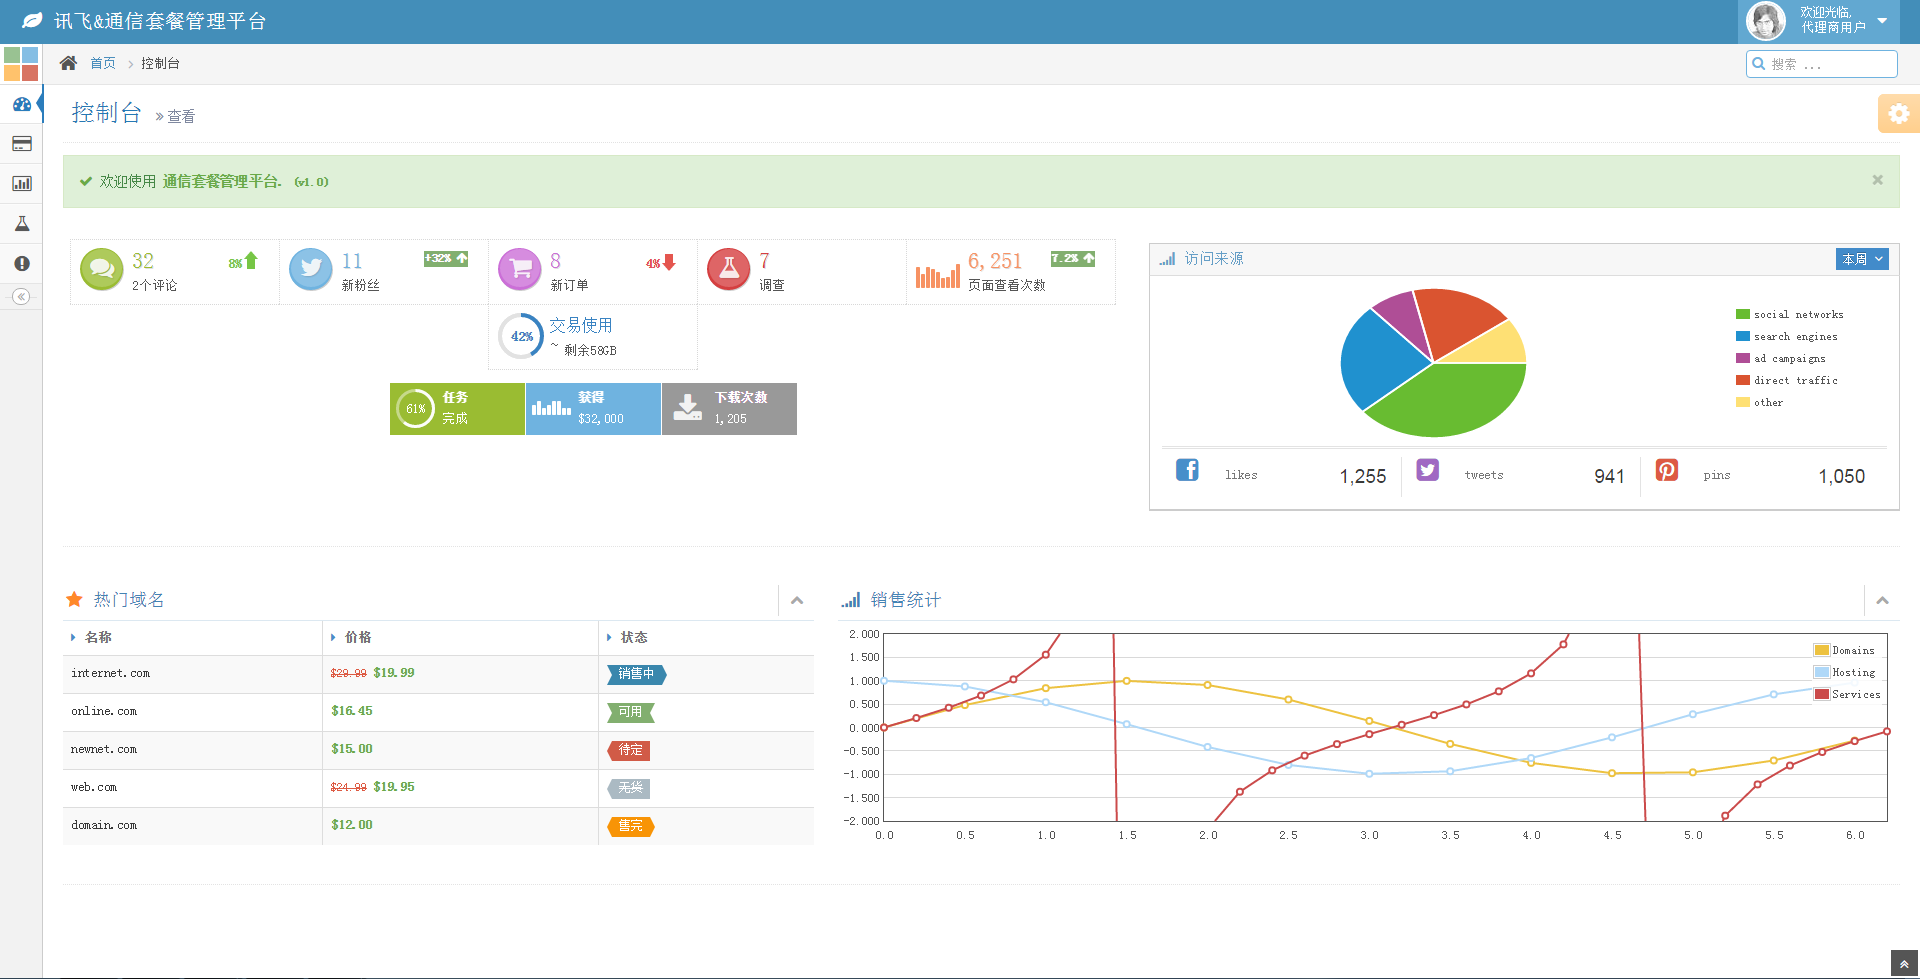The width and height of the screenshot is (1920, 979).
Task: Collapse the 销售统计 panel
Action: [1882, 601]
